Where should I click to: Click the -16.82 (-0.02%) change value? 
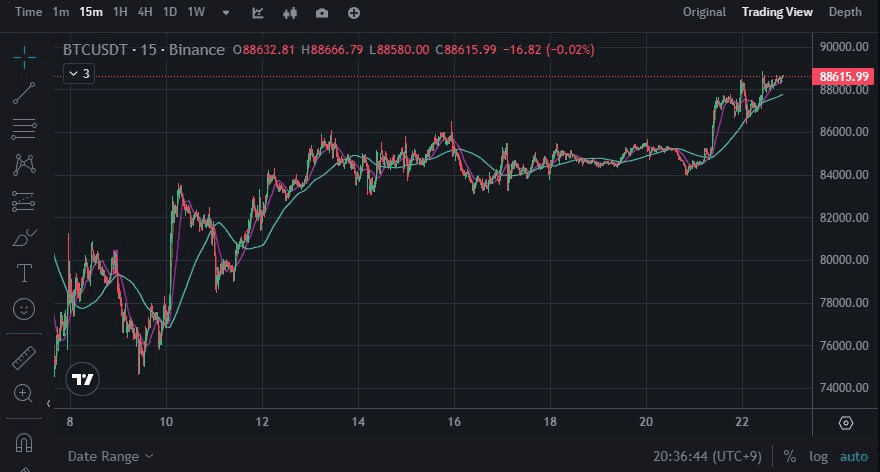[x=549, y=50]
